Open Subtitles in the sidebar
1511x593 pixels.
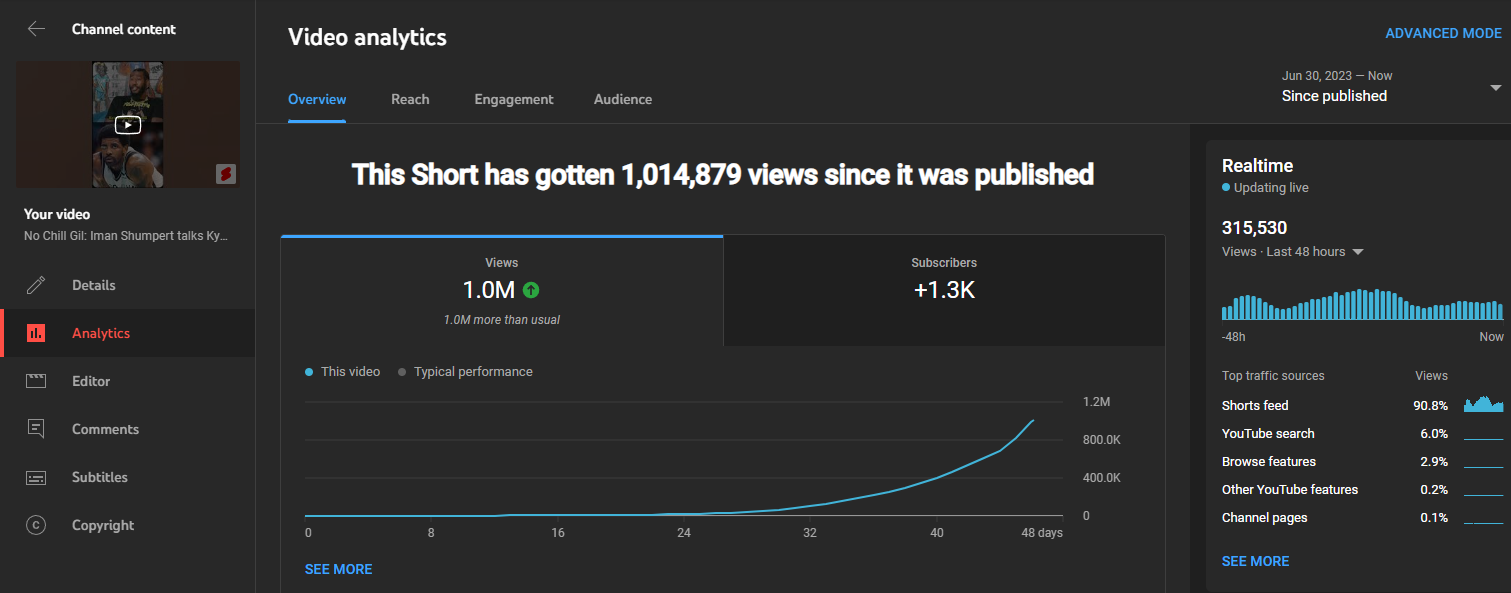pyautogui.click(x=128, y=477)
